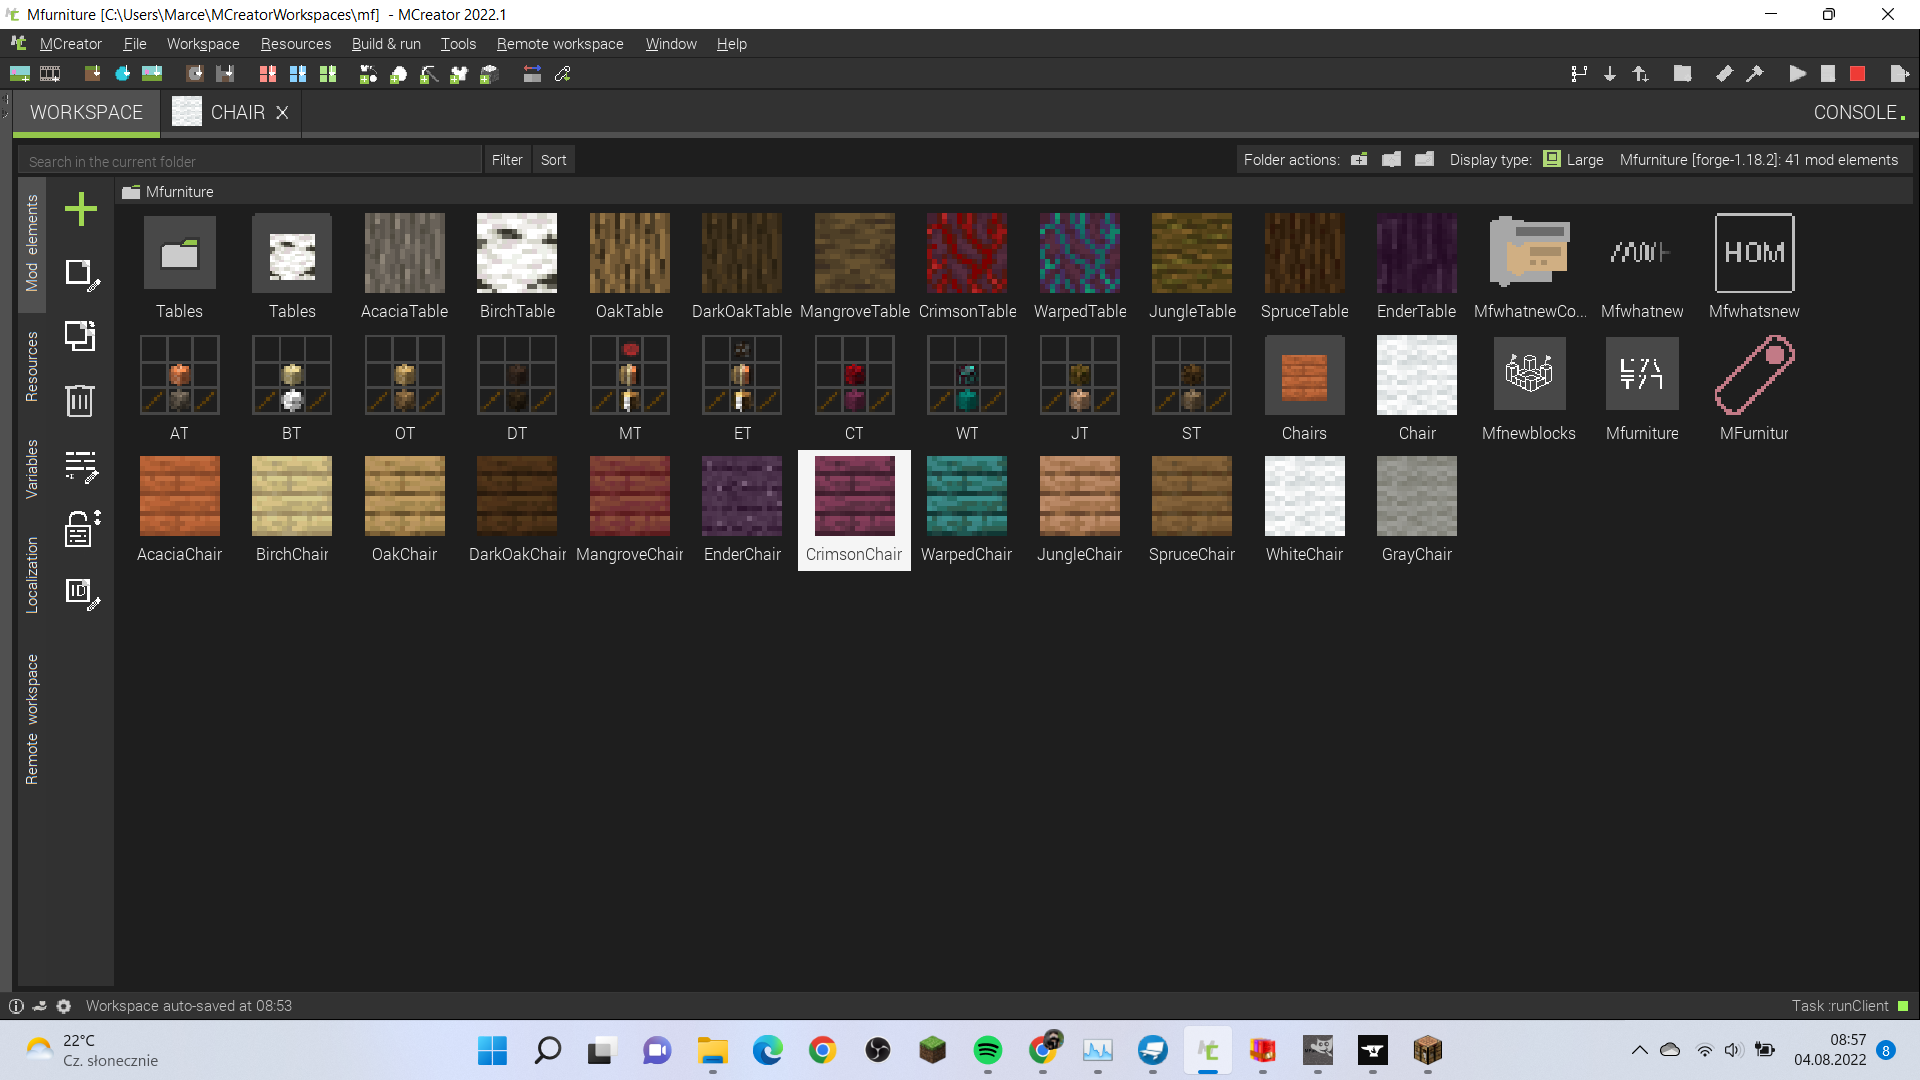The width and height of the screenshot is (1920, 1080).
Task: Click the duplicate selected mod element icon
Action: 81,336
